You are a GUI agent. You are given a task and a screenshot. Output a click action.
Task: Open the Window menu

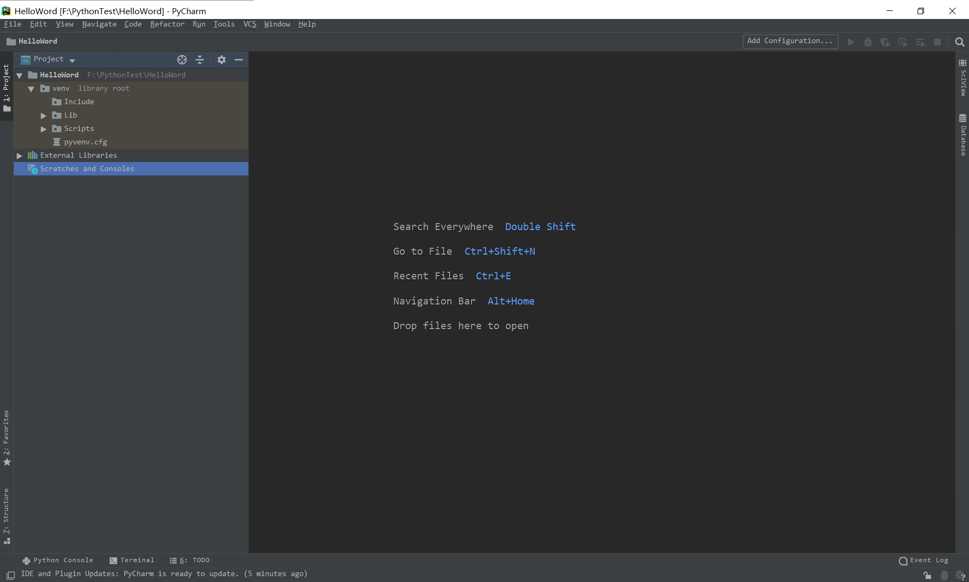[277, 24]
